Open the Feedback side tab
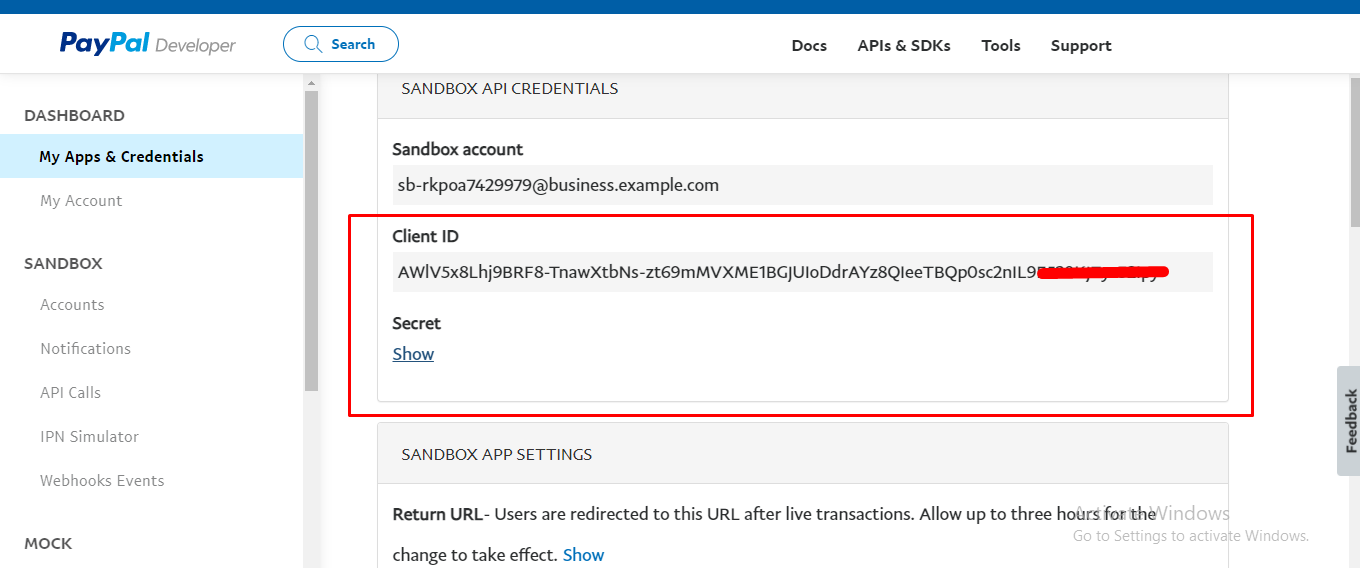This screenshot has height=568, width=1360. (1349, 420)
